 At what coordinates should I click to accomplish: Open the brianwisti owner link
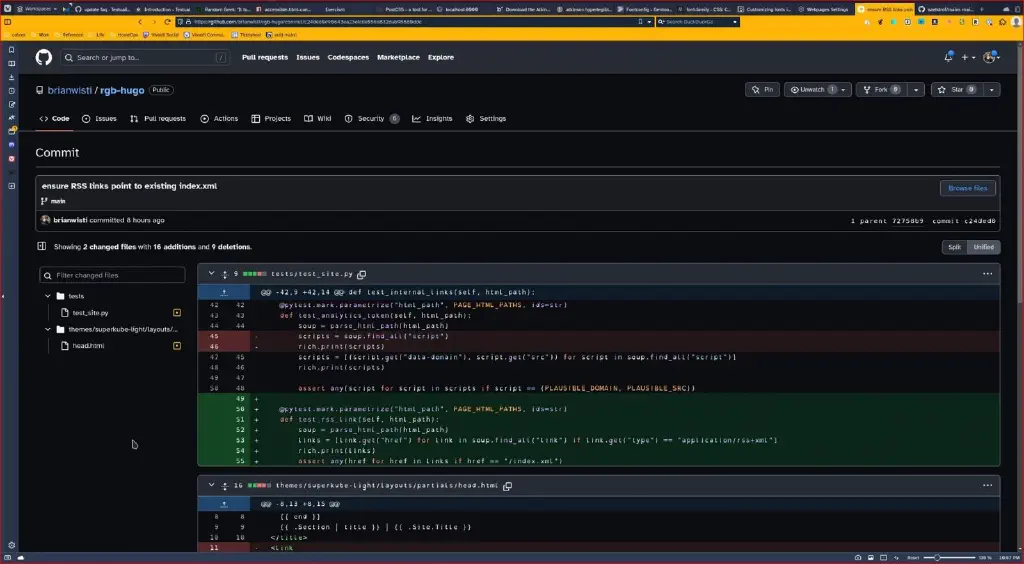[x=70, y=90]
